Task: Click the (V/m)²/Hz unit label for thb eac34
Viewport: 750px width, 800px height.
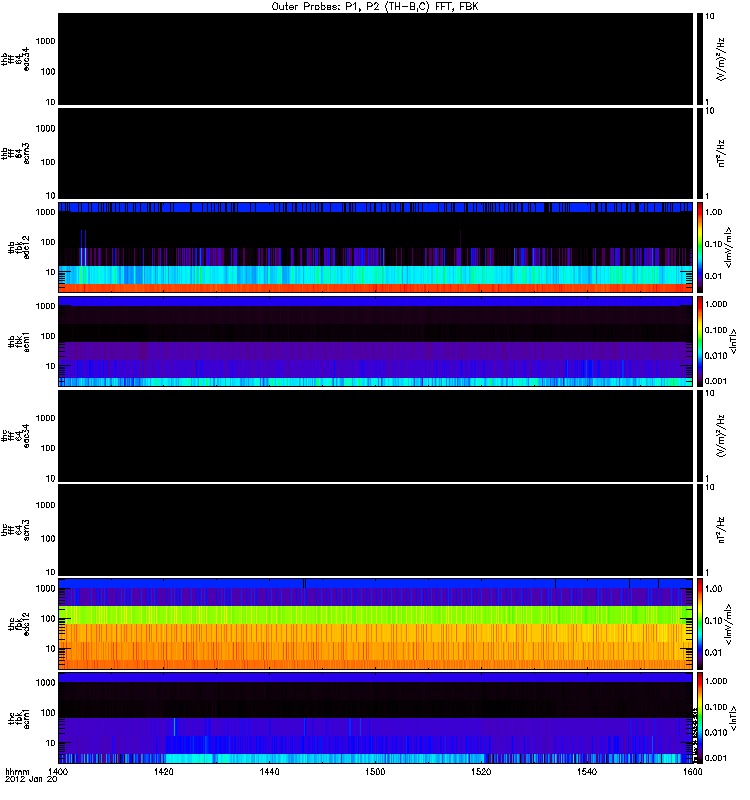Action: click(721, 59)
